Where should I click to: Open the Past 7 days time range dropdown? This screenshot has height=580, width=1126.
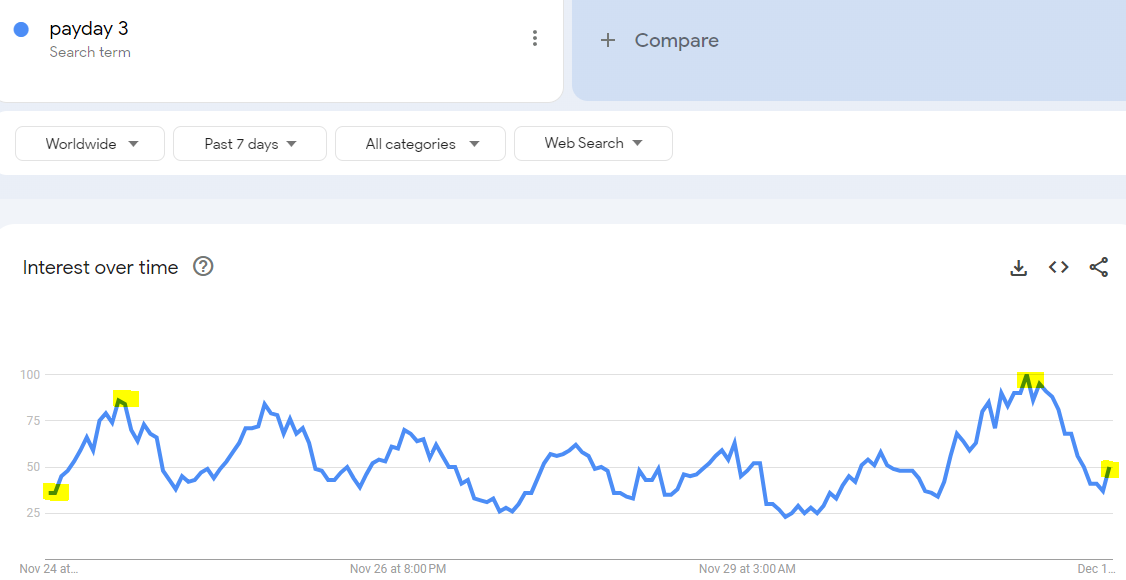pos(250,144)
